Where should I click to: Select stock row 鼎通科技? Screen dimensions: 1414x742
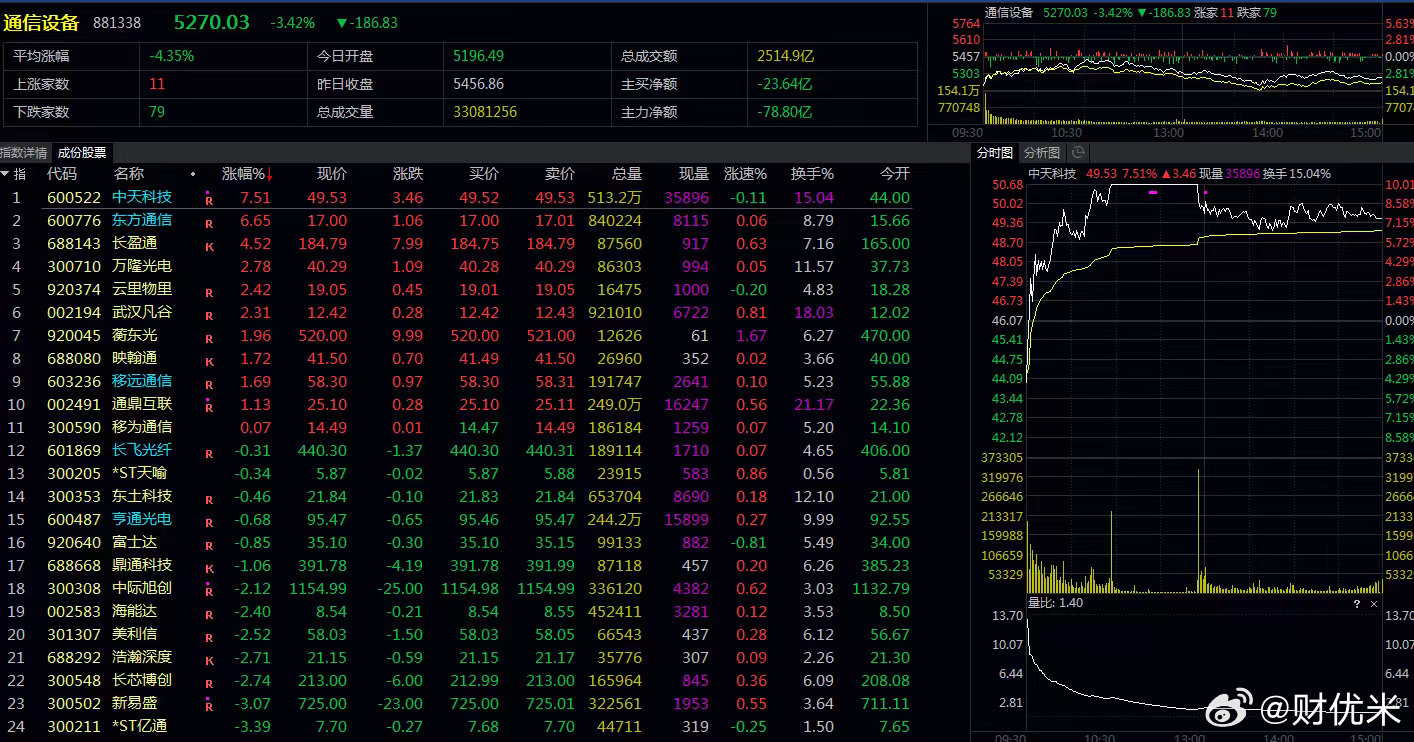(x=456, y=566)
